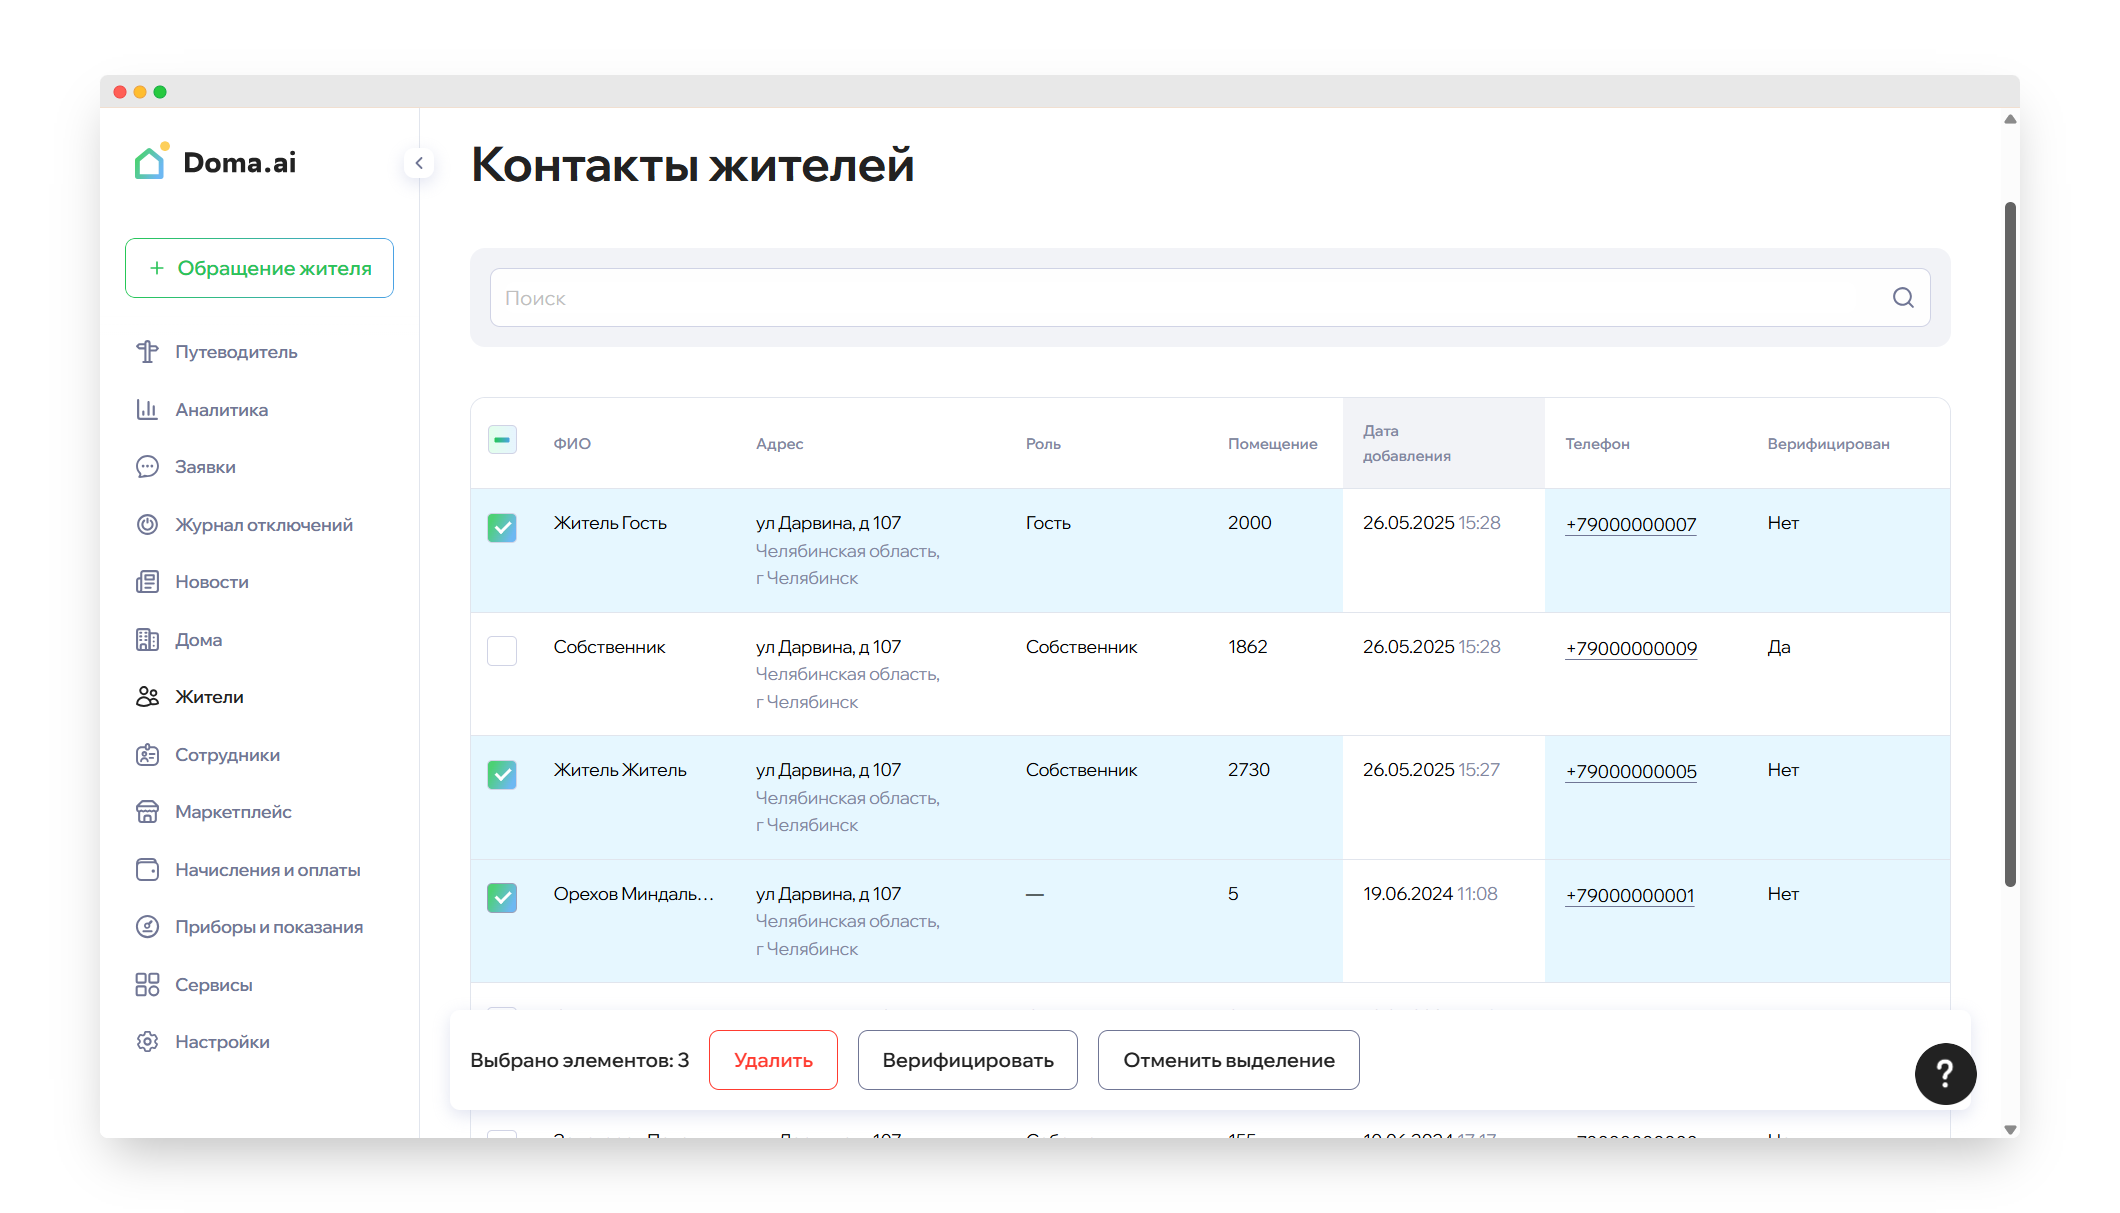Uncheck the Житель Гость row checkbox
Screen dimensions: 2120x1213
coord(502,527)
